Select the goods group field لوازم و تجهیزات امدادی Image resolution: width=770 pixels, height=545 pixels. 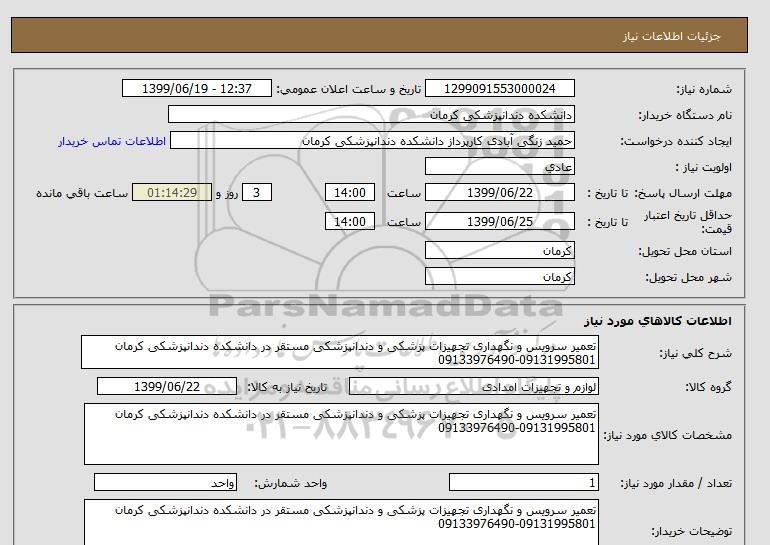473,386
